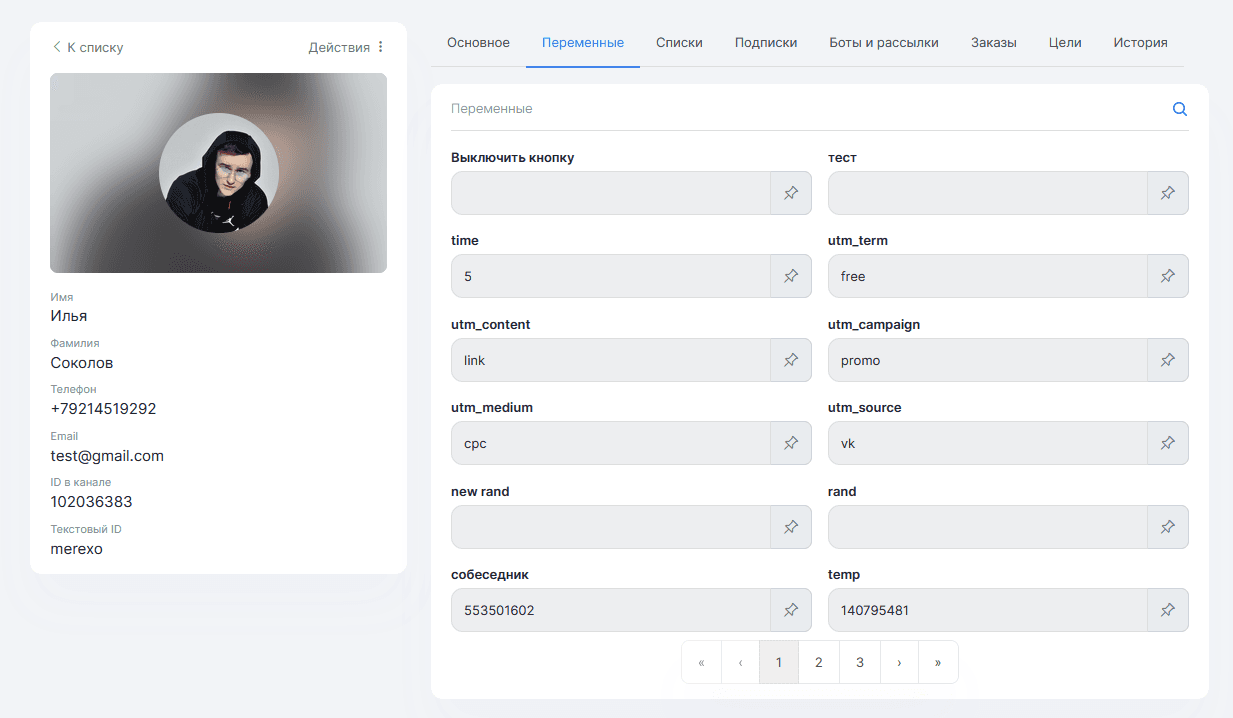The image size is (1233, 718).
Task: Go to next page of variables
Action: click(899, 662)
